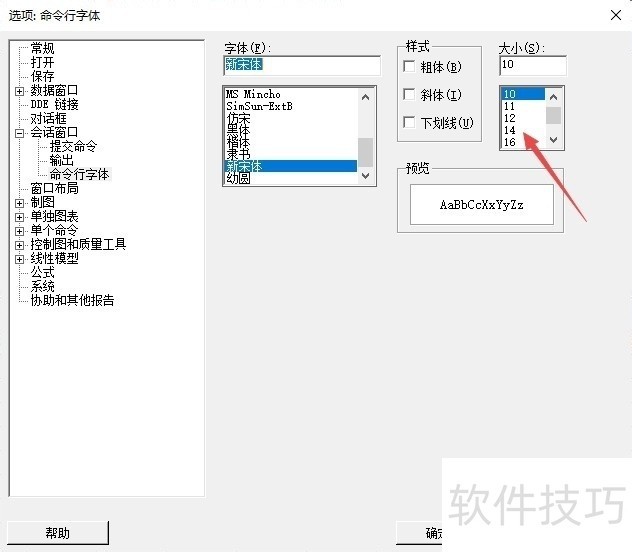Open 协助和其他报告 options page

click(x=73, y=300)
